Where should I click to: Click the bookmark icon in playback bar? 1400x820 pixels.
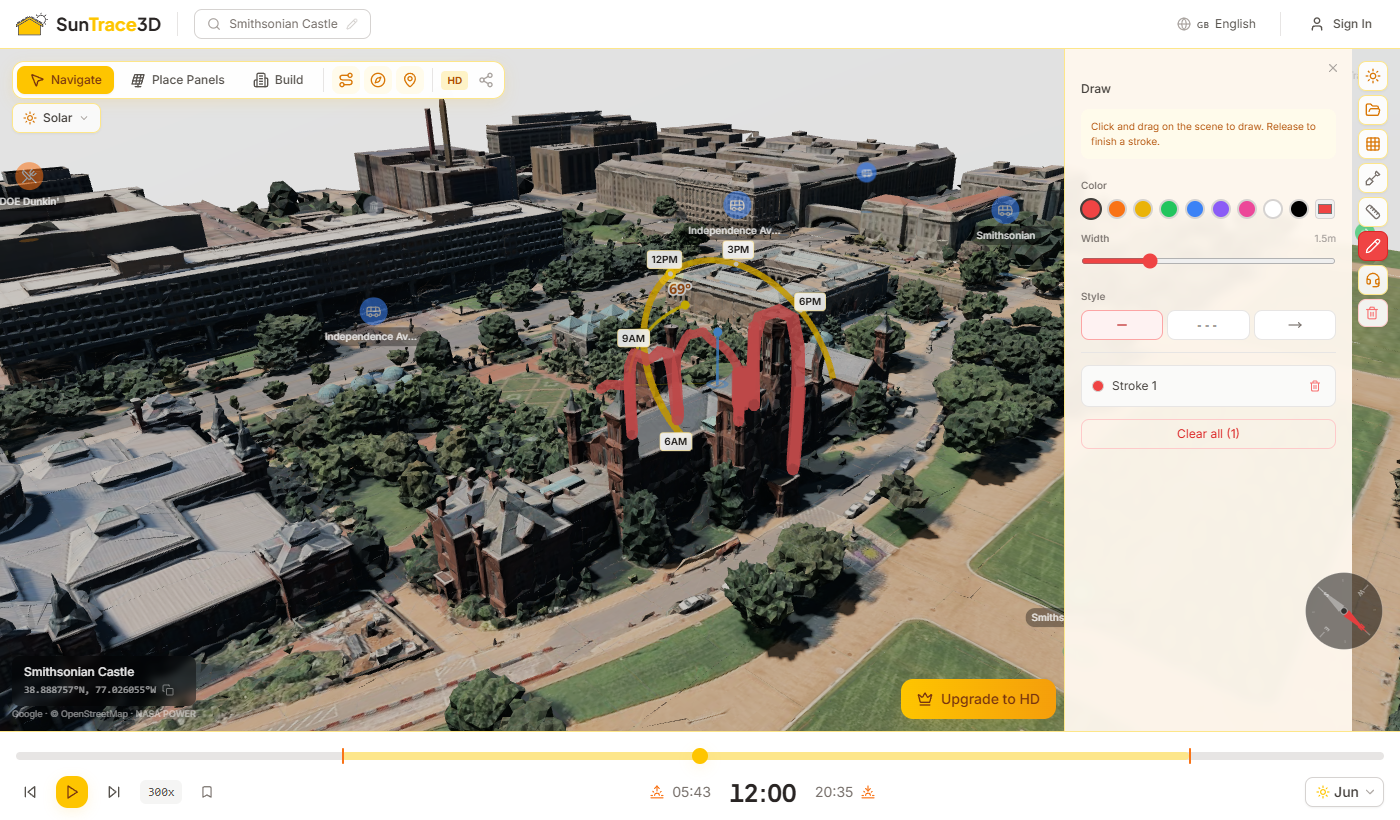207,792
